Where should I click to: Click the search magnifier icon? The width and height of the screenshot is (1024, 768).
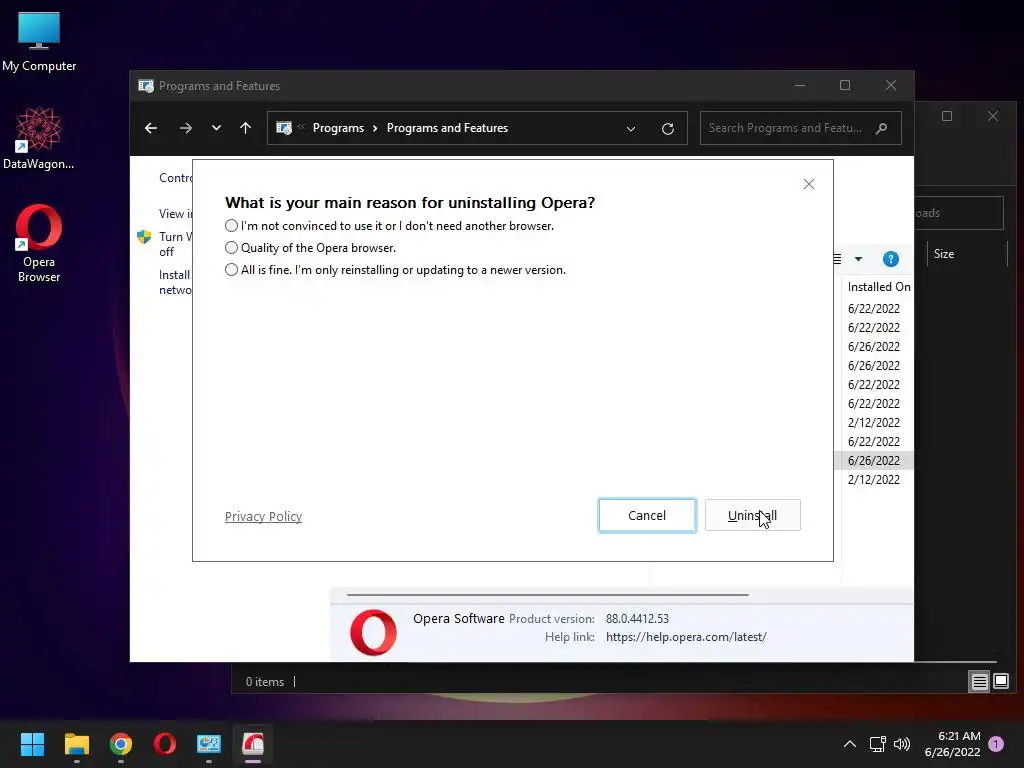[882, 128]
